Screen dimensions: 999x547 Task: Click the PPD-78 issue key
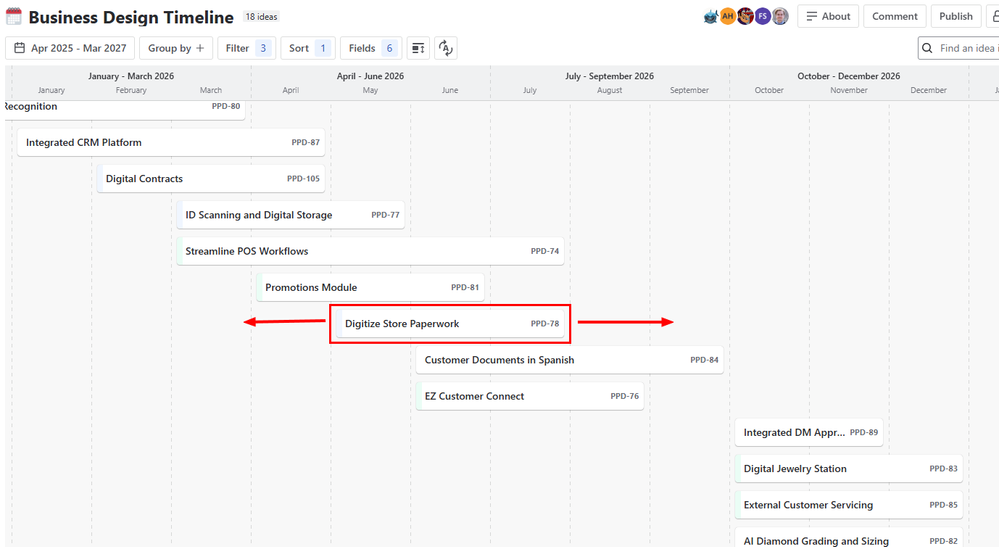pos(545,324)
